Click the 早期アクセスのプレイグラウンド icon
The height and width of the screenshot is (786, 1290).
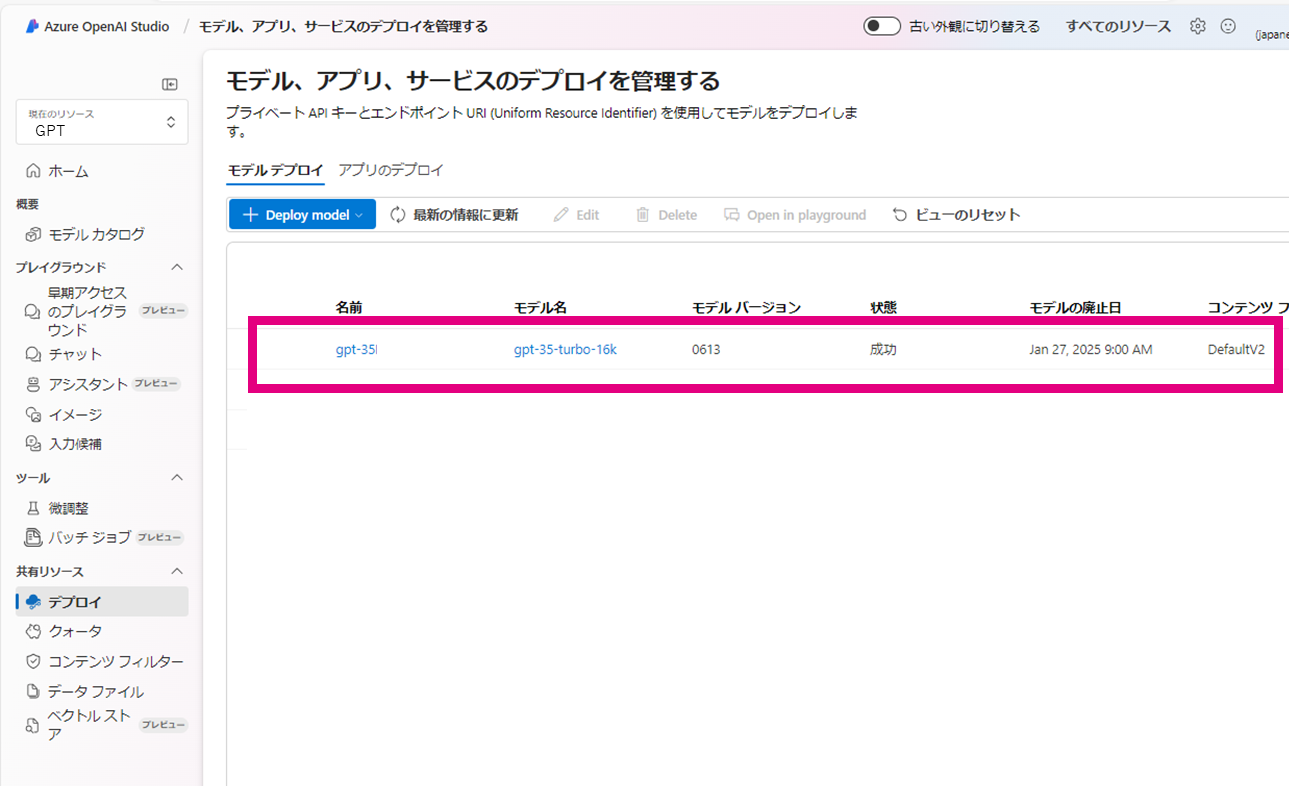pyautogui.click(x=33, y=311)
